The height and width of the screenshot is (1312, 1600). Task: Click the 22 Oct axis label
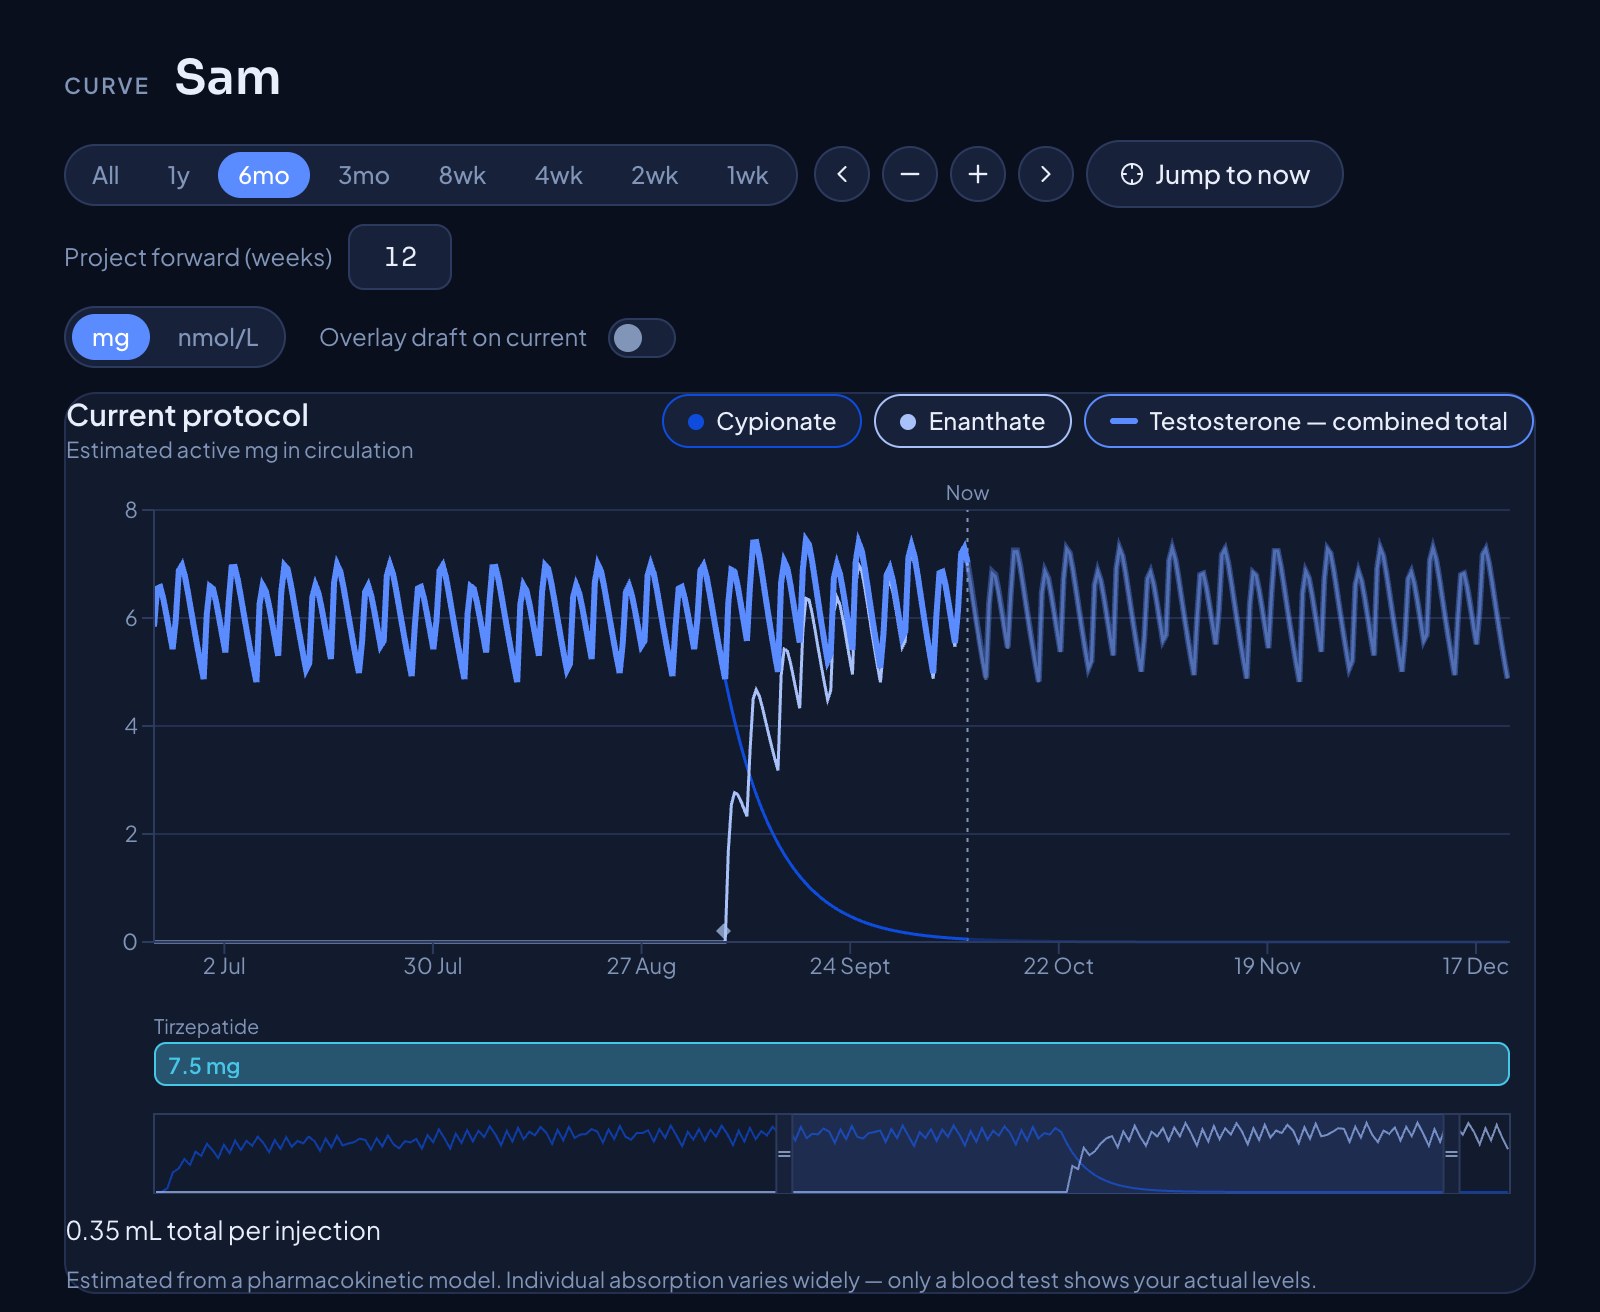(x=1058, y=966)
